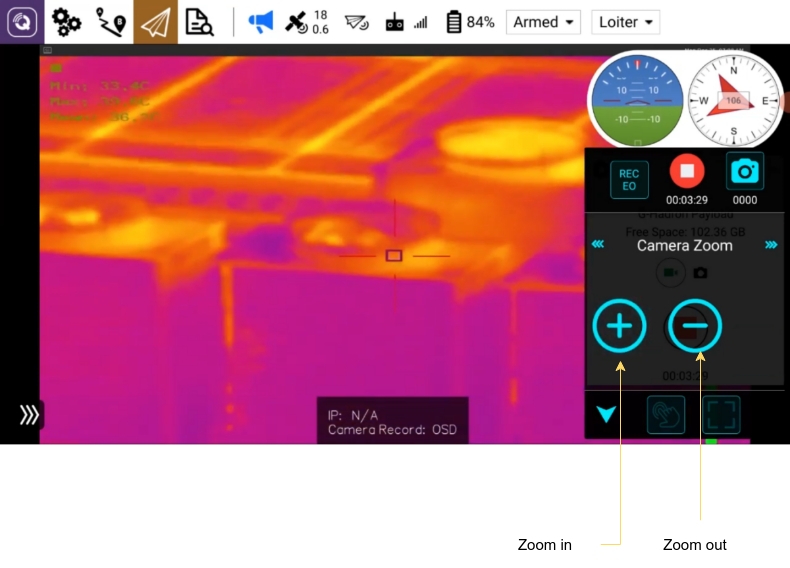The width and height of the screenshot is (790, 568).
Task: Go to next camera panel page
Action: pyautogui.click(x=771, y=245)
